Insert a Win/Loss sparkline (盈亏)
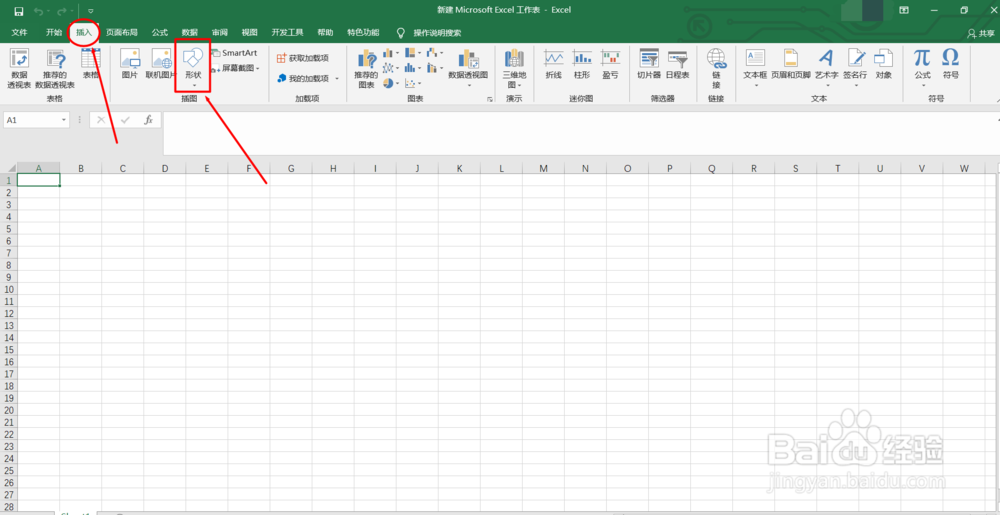This screenshot has width=1000, height=515. [x=610, y=64]
